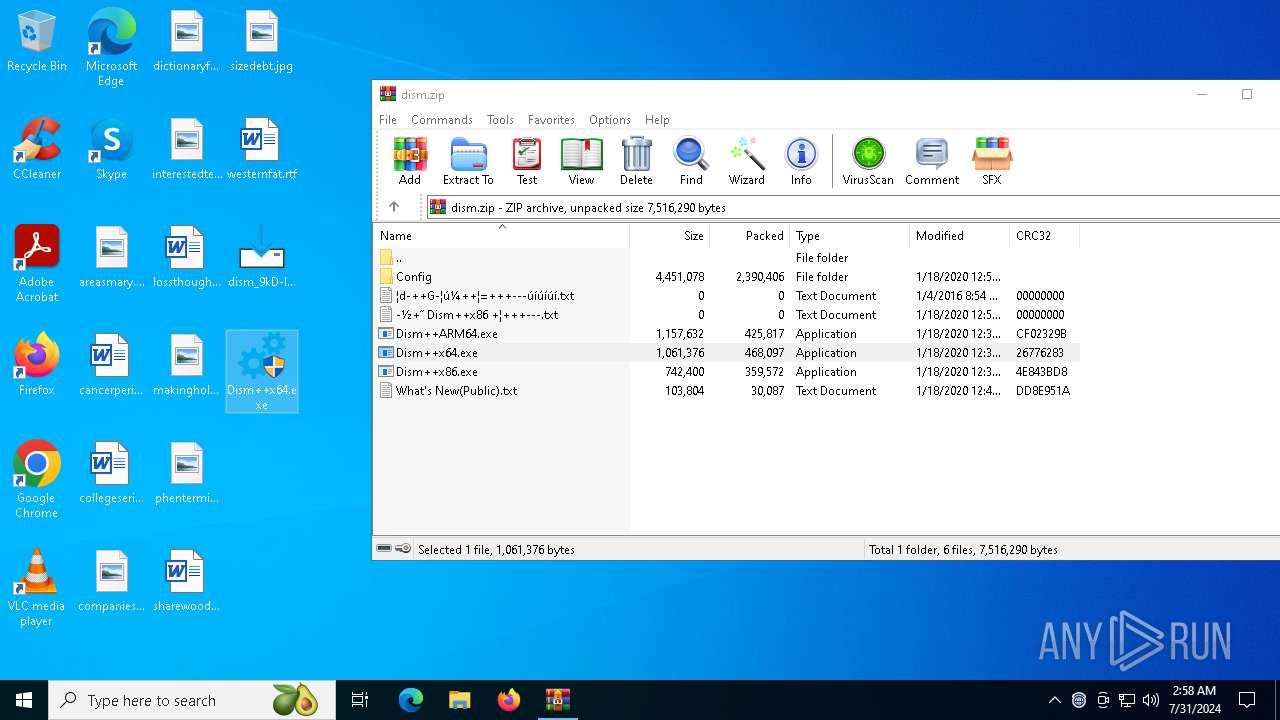This screenshot has width=1280, height=720.
Task: Sort by CRC32 column header
Action: pos(1045,236)
